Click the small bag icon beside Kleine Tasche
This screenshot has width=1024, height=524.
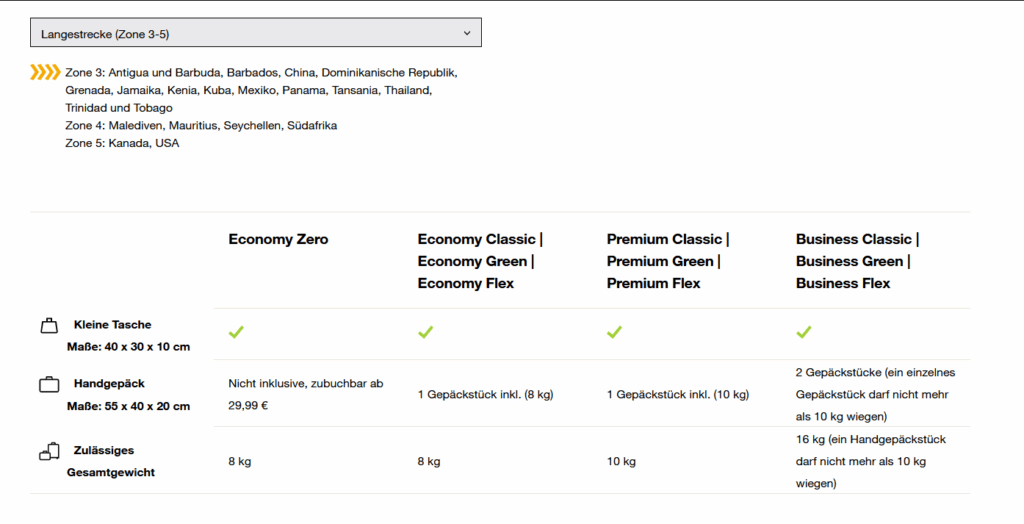pos(48,326)
